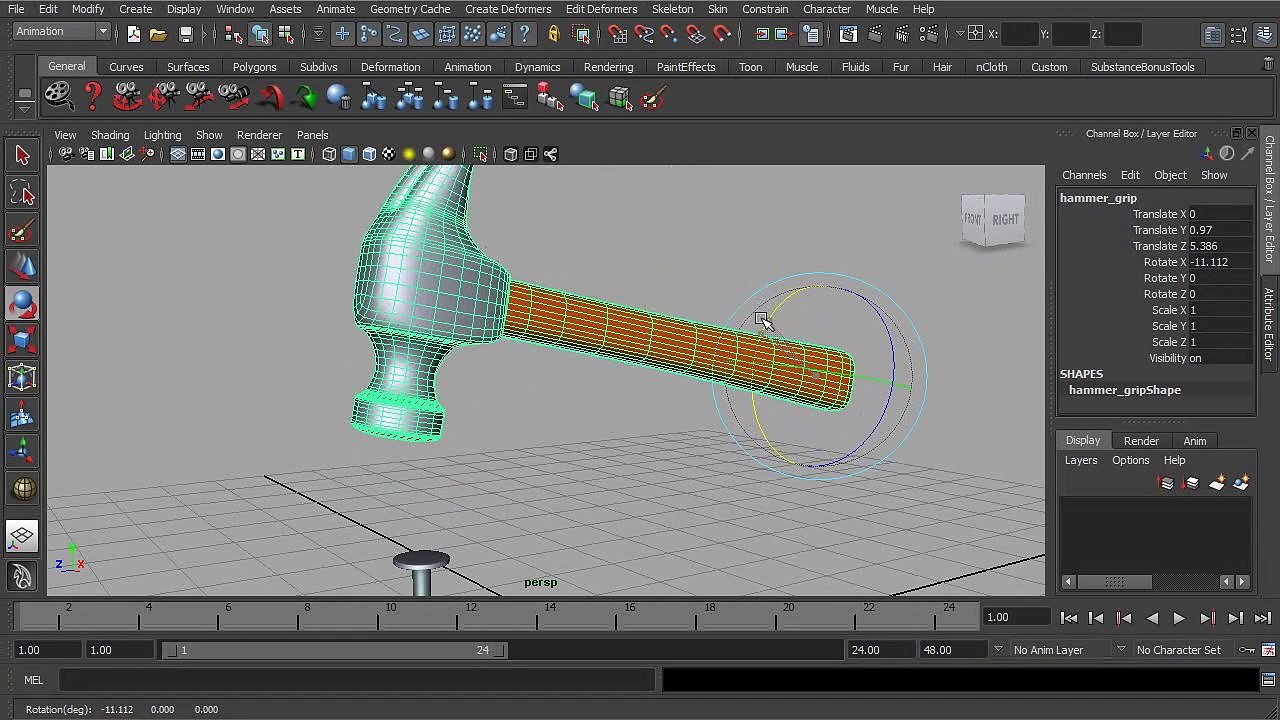Save scene using the floppy disk icon

(185, 34)
